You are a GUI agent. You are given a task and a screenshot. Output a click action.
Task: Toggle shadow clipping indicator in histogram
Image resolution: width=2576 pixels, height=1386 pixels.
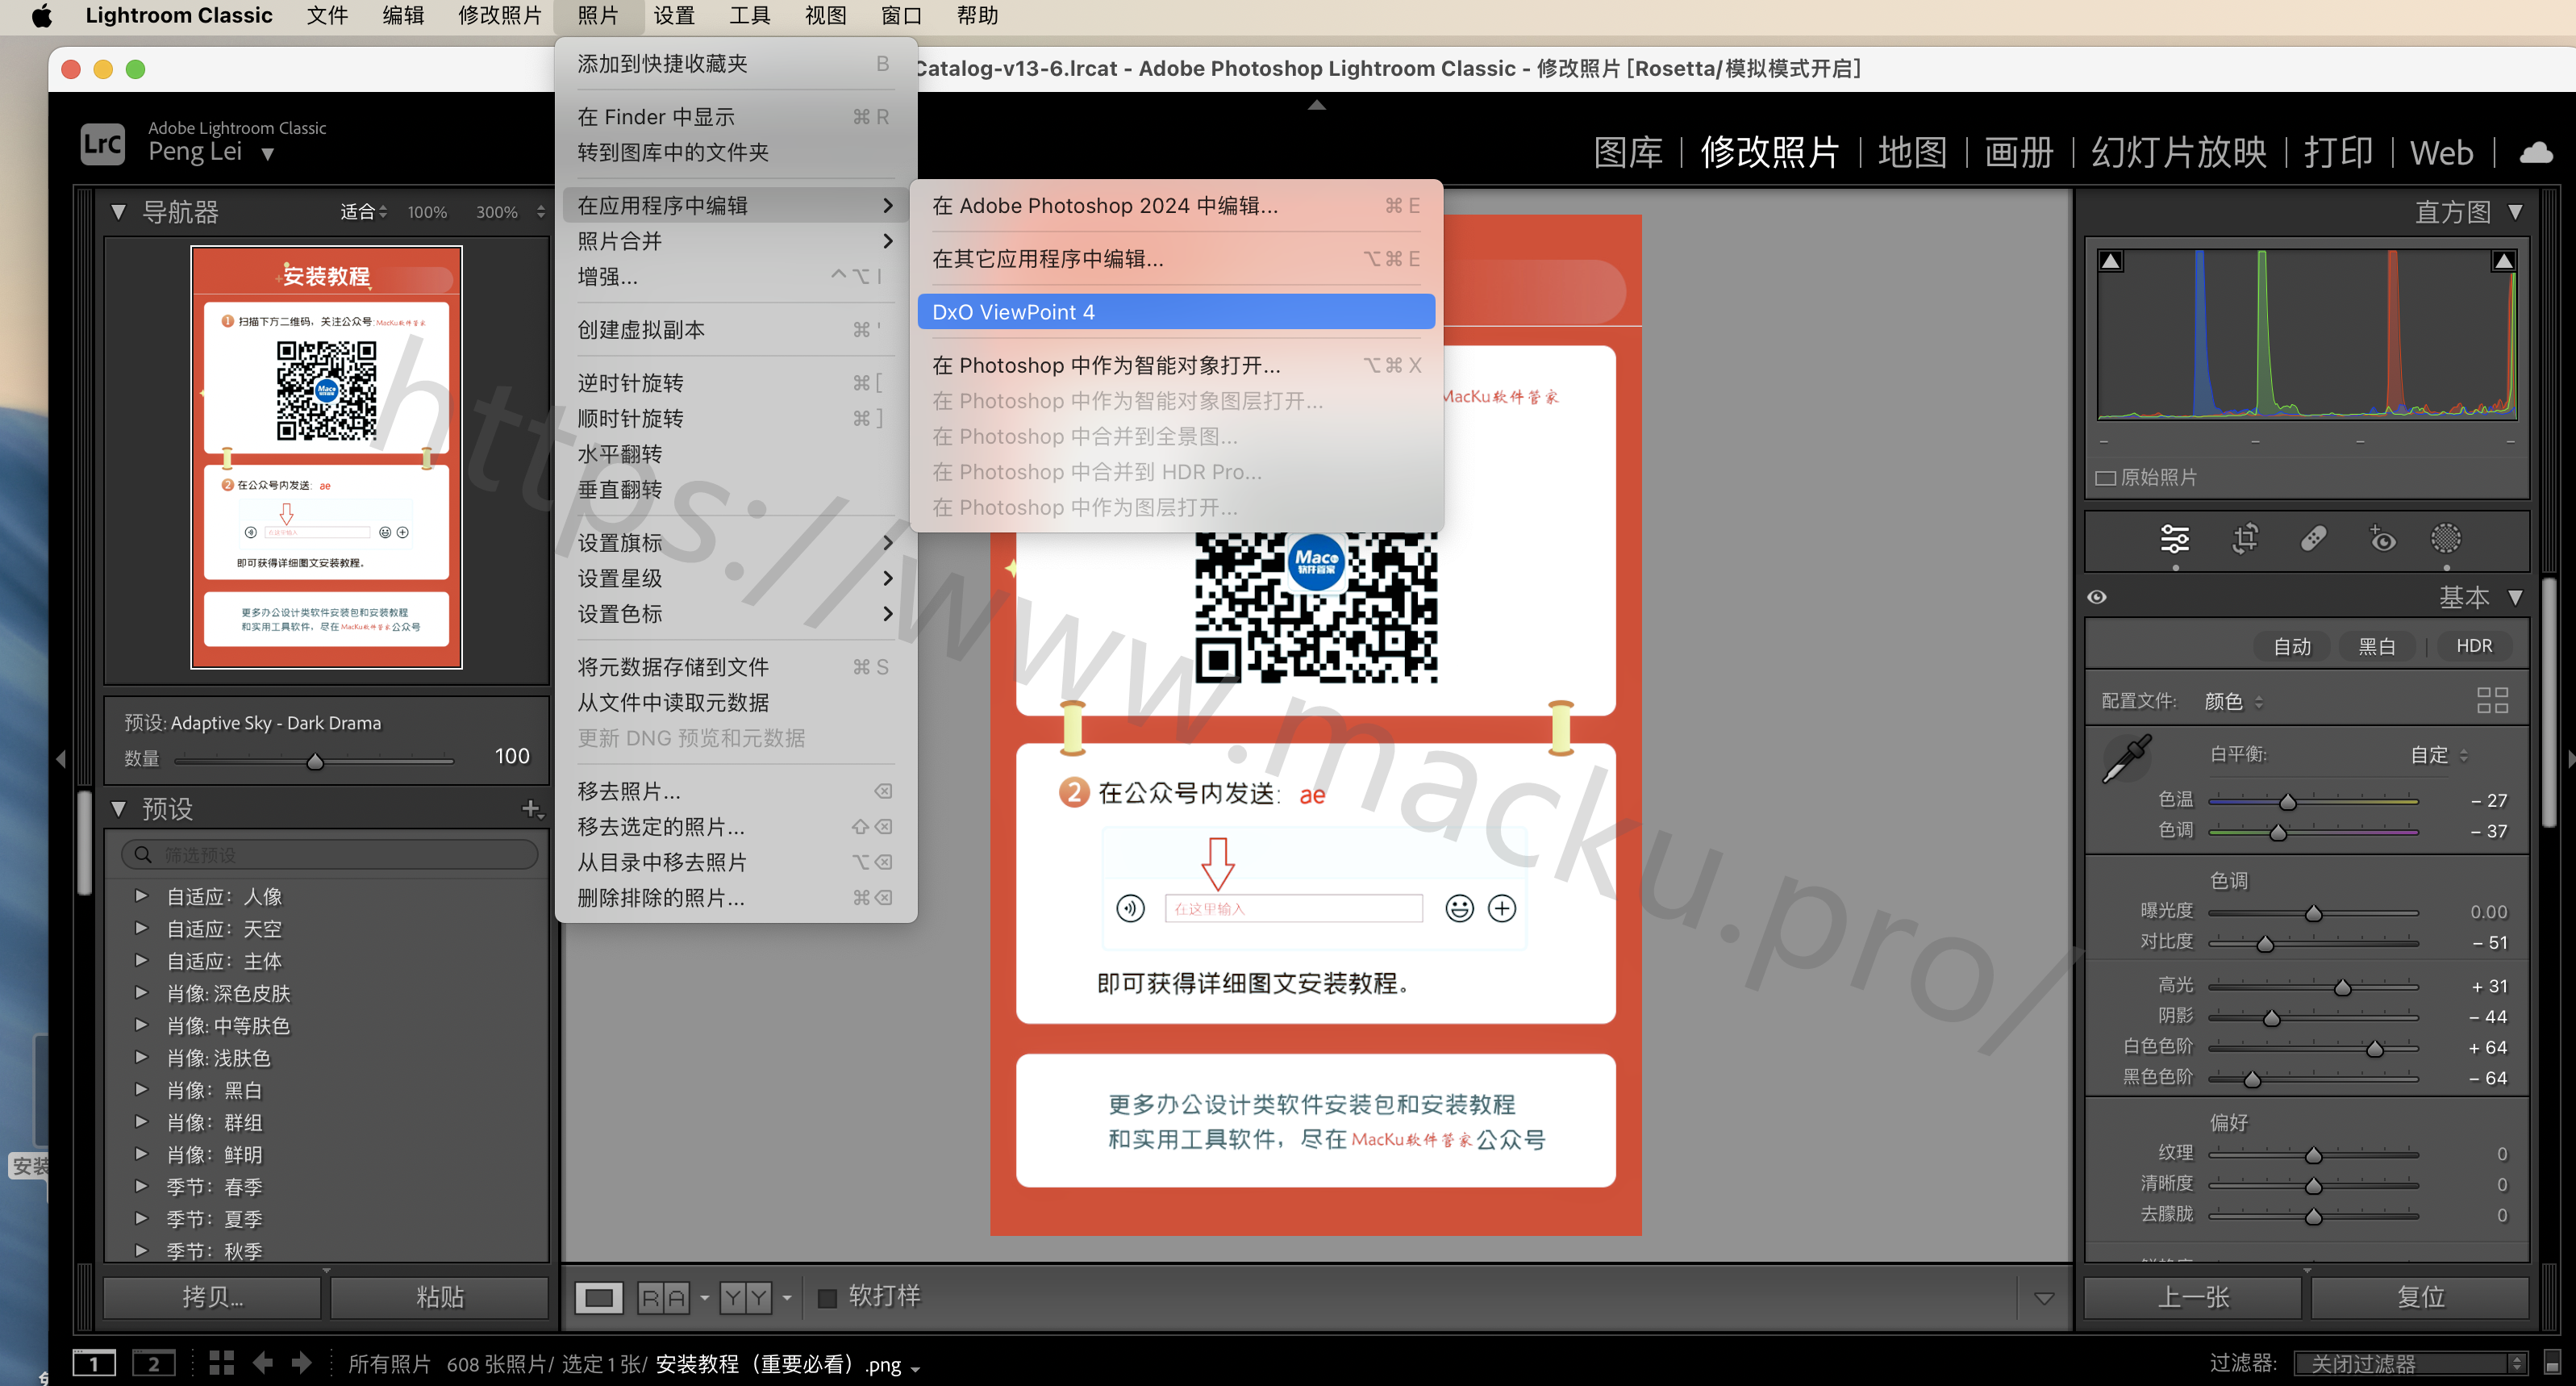(2111, 261)
